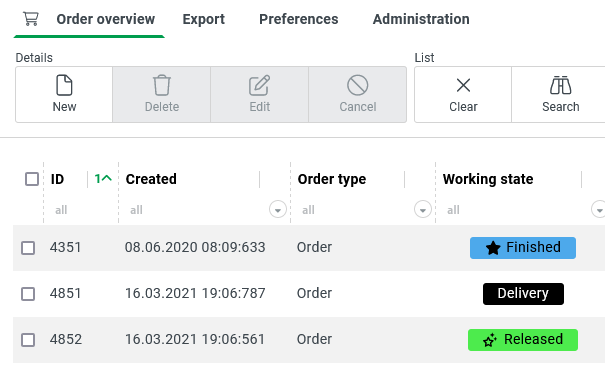
Task: Click date 16.03.2021 19:06:787
Action: tap(195, 293)
